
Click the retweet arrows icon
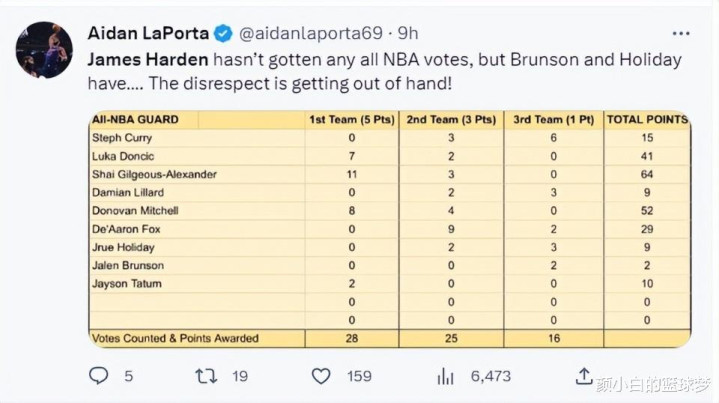click(x=206, y=376)
